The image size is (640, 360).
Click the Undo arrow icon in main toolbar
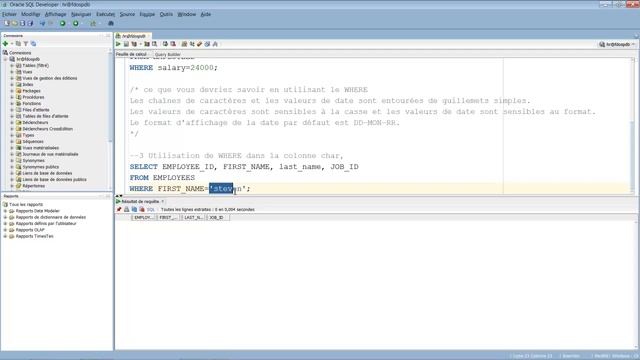click(42, 24)
